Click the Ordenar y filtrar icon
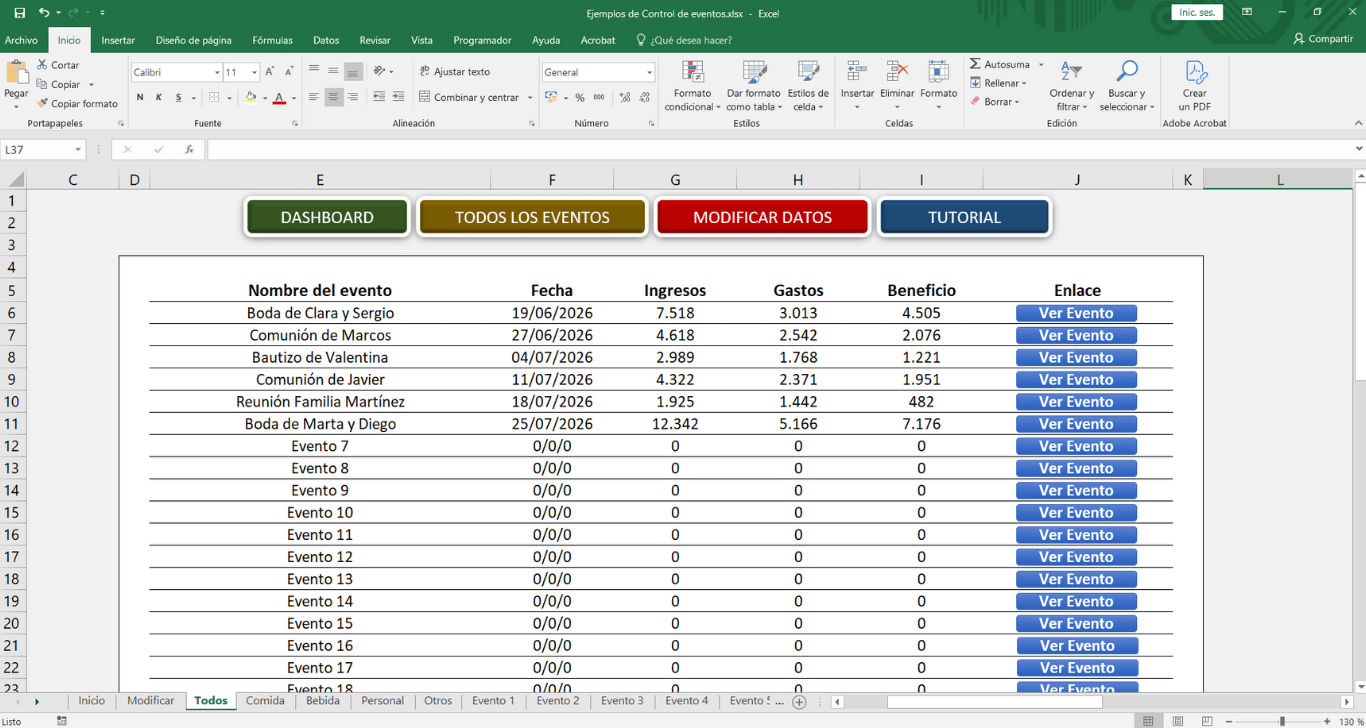The width and height of the screenshot is (1366, 728). click(x=1071, y=72)
